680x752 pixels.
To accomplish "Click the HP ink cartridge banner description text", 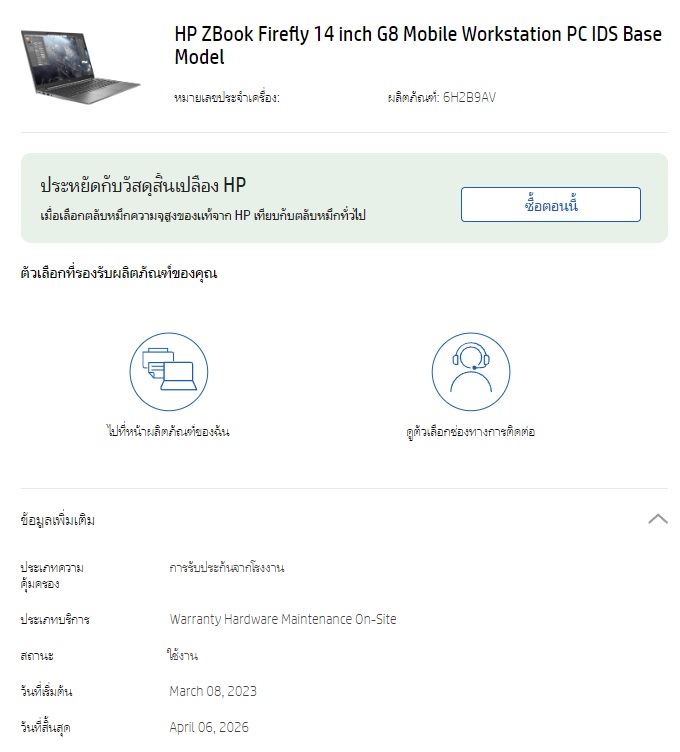I will tap(202, 215).
